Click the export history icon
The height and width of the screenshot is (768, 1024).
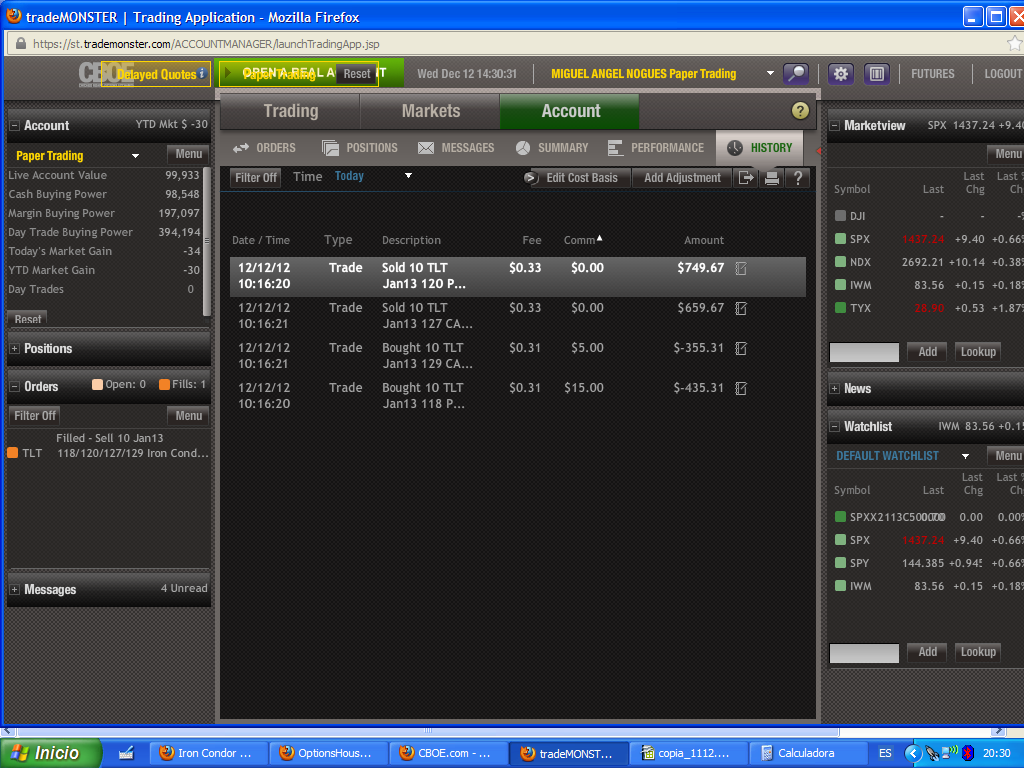[x=746, y=178]
